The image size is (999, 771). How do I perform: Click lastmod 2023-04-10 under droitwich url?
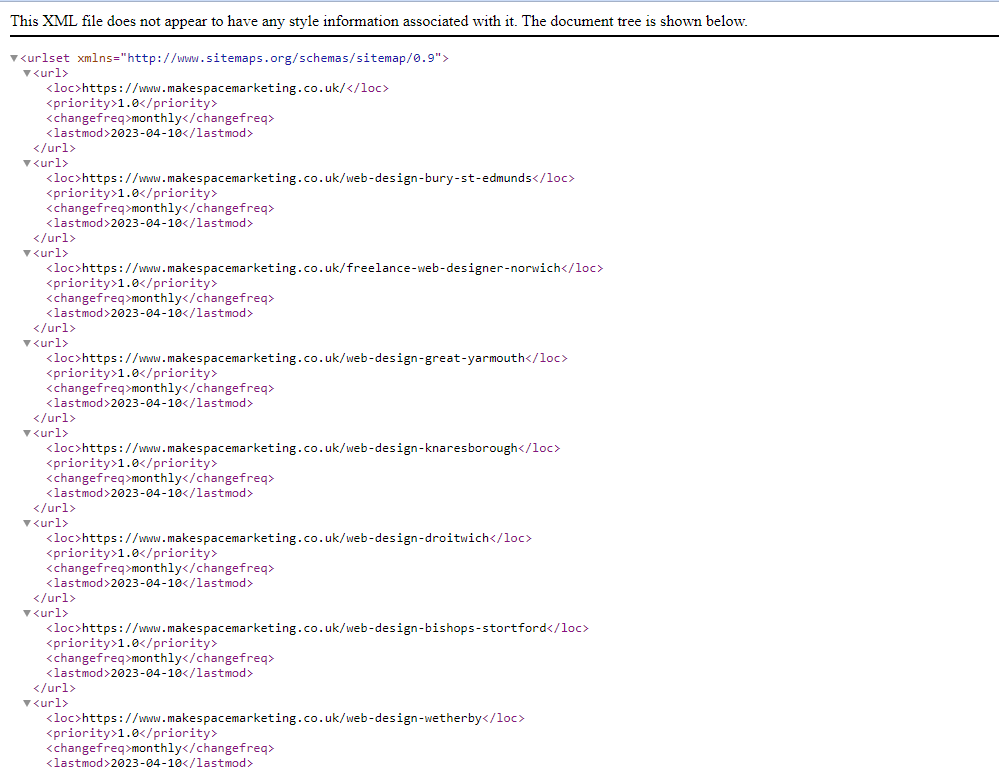coord(150,583)
